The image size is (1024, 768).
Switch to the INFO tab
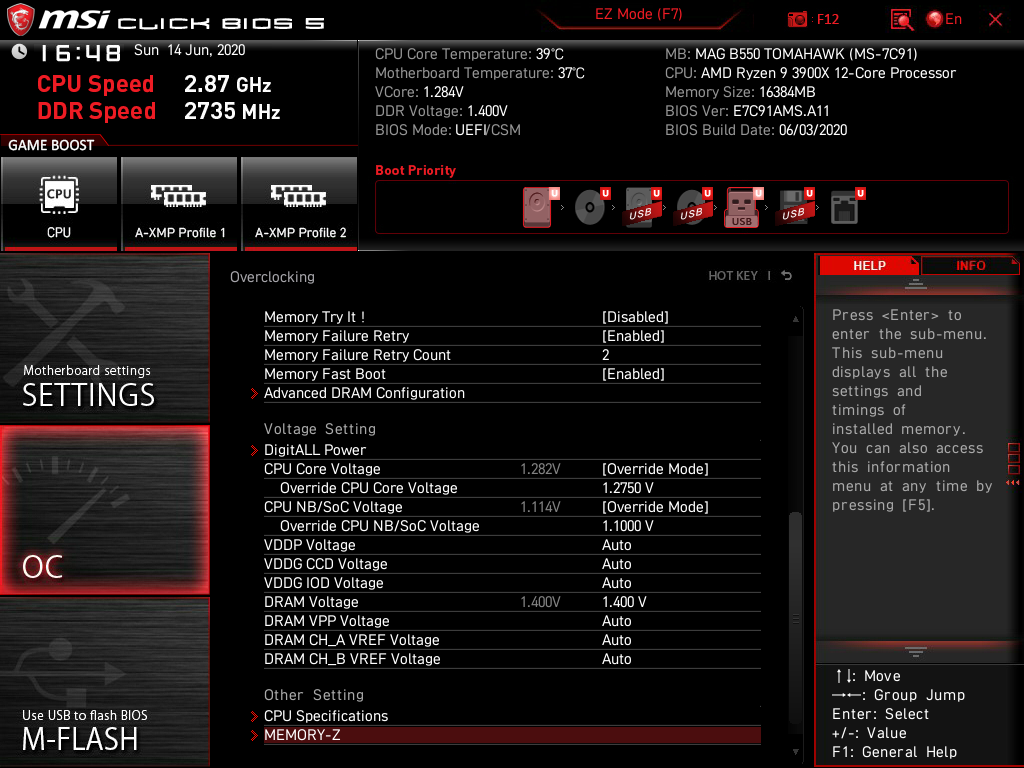tap(970, 266)
